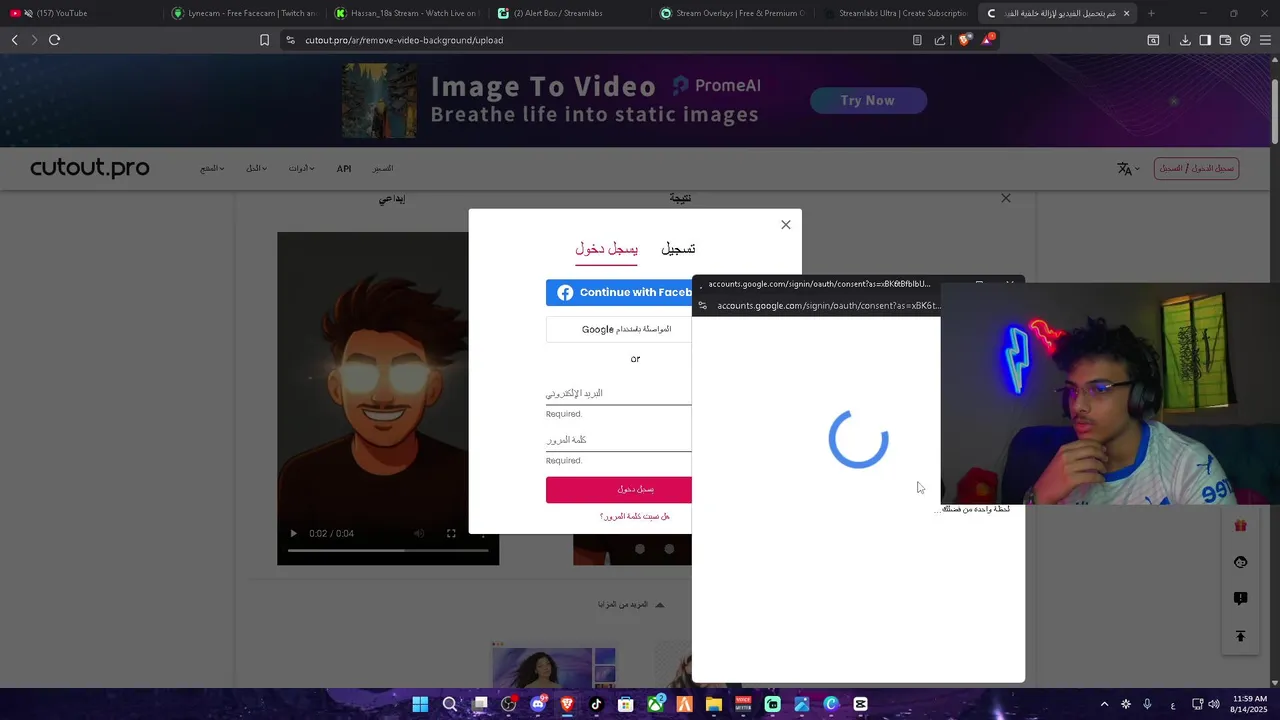Switch to the YouTube browser tab

point(78,13)
